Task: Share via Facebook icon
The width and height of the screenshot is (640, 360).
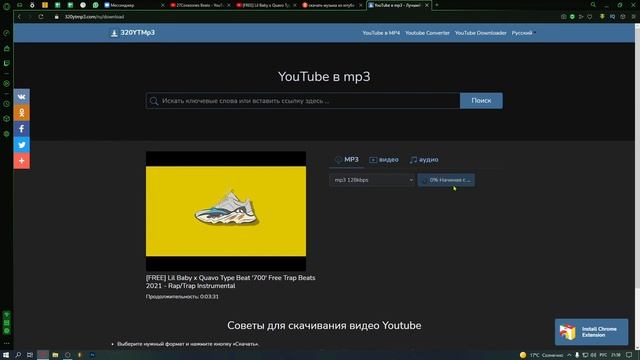Action: click(22, 129)
